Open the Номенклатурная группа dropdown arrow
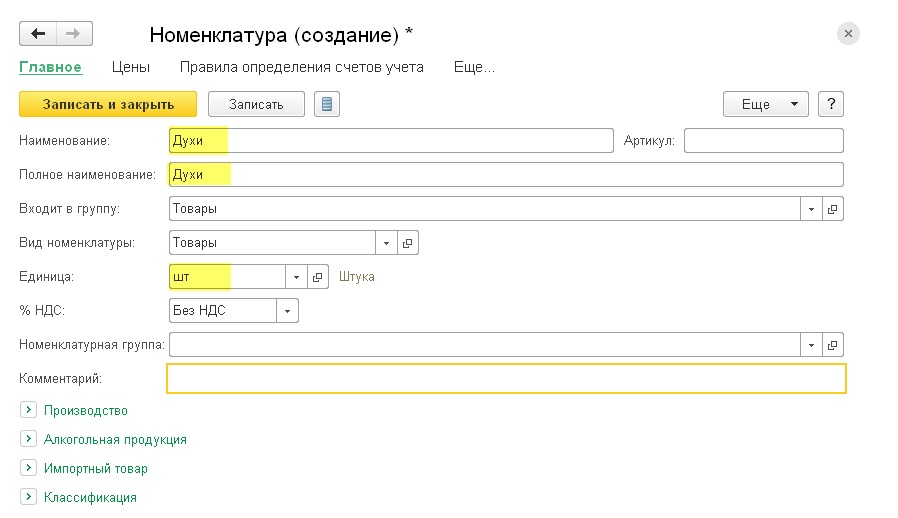 tap(811, 345)
